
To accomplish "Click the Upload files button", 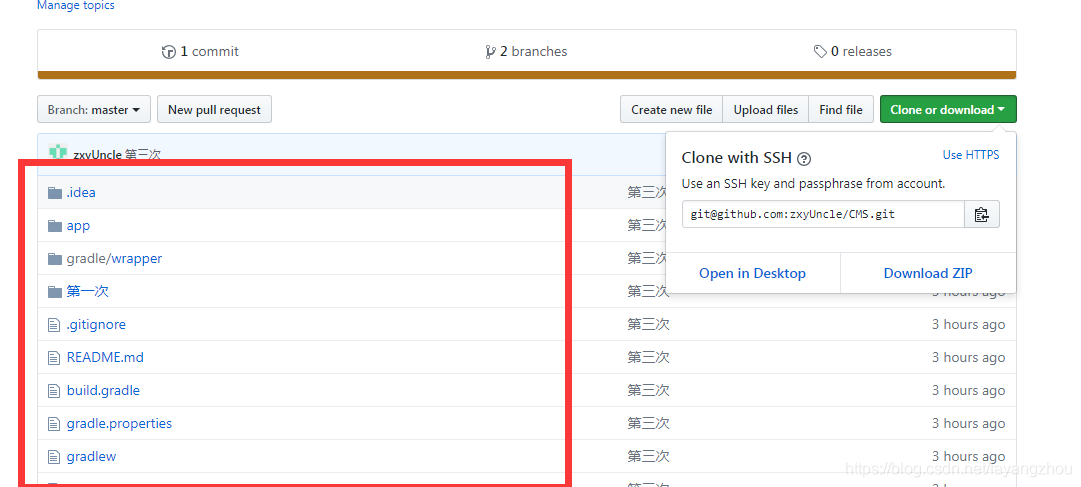I will pos(765,110).
